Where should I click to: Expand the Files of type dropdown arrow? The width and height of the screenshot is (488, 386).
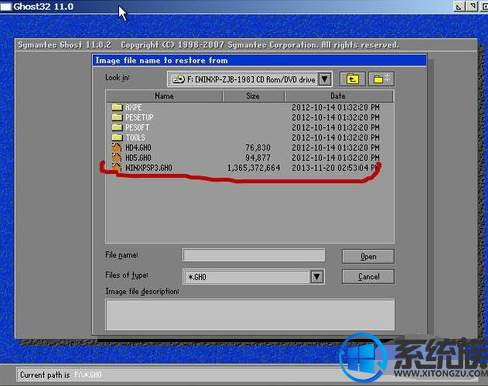[317, 277]
